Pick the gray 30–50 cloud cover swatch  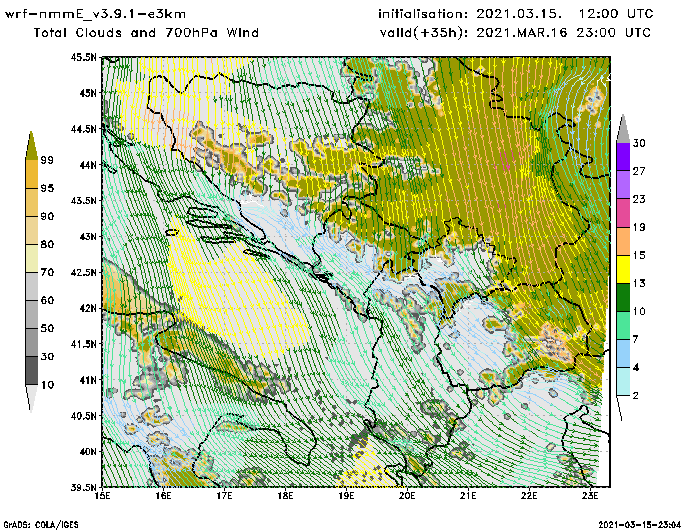click(x=32, y=342)
